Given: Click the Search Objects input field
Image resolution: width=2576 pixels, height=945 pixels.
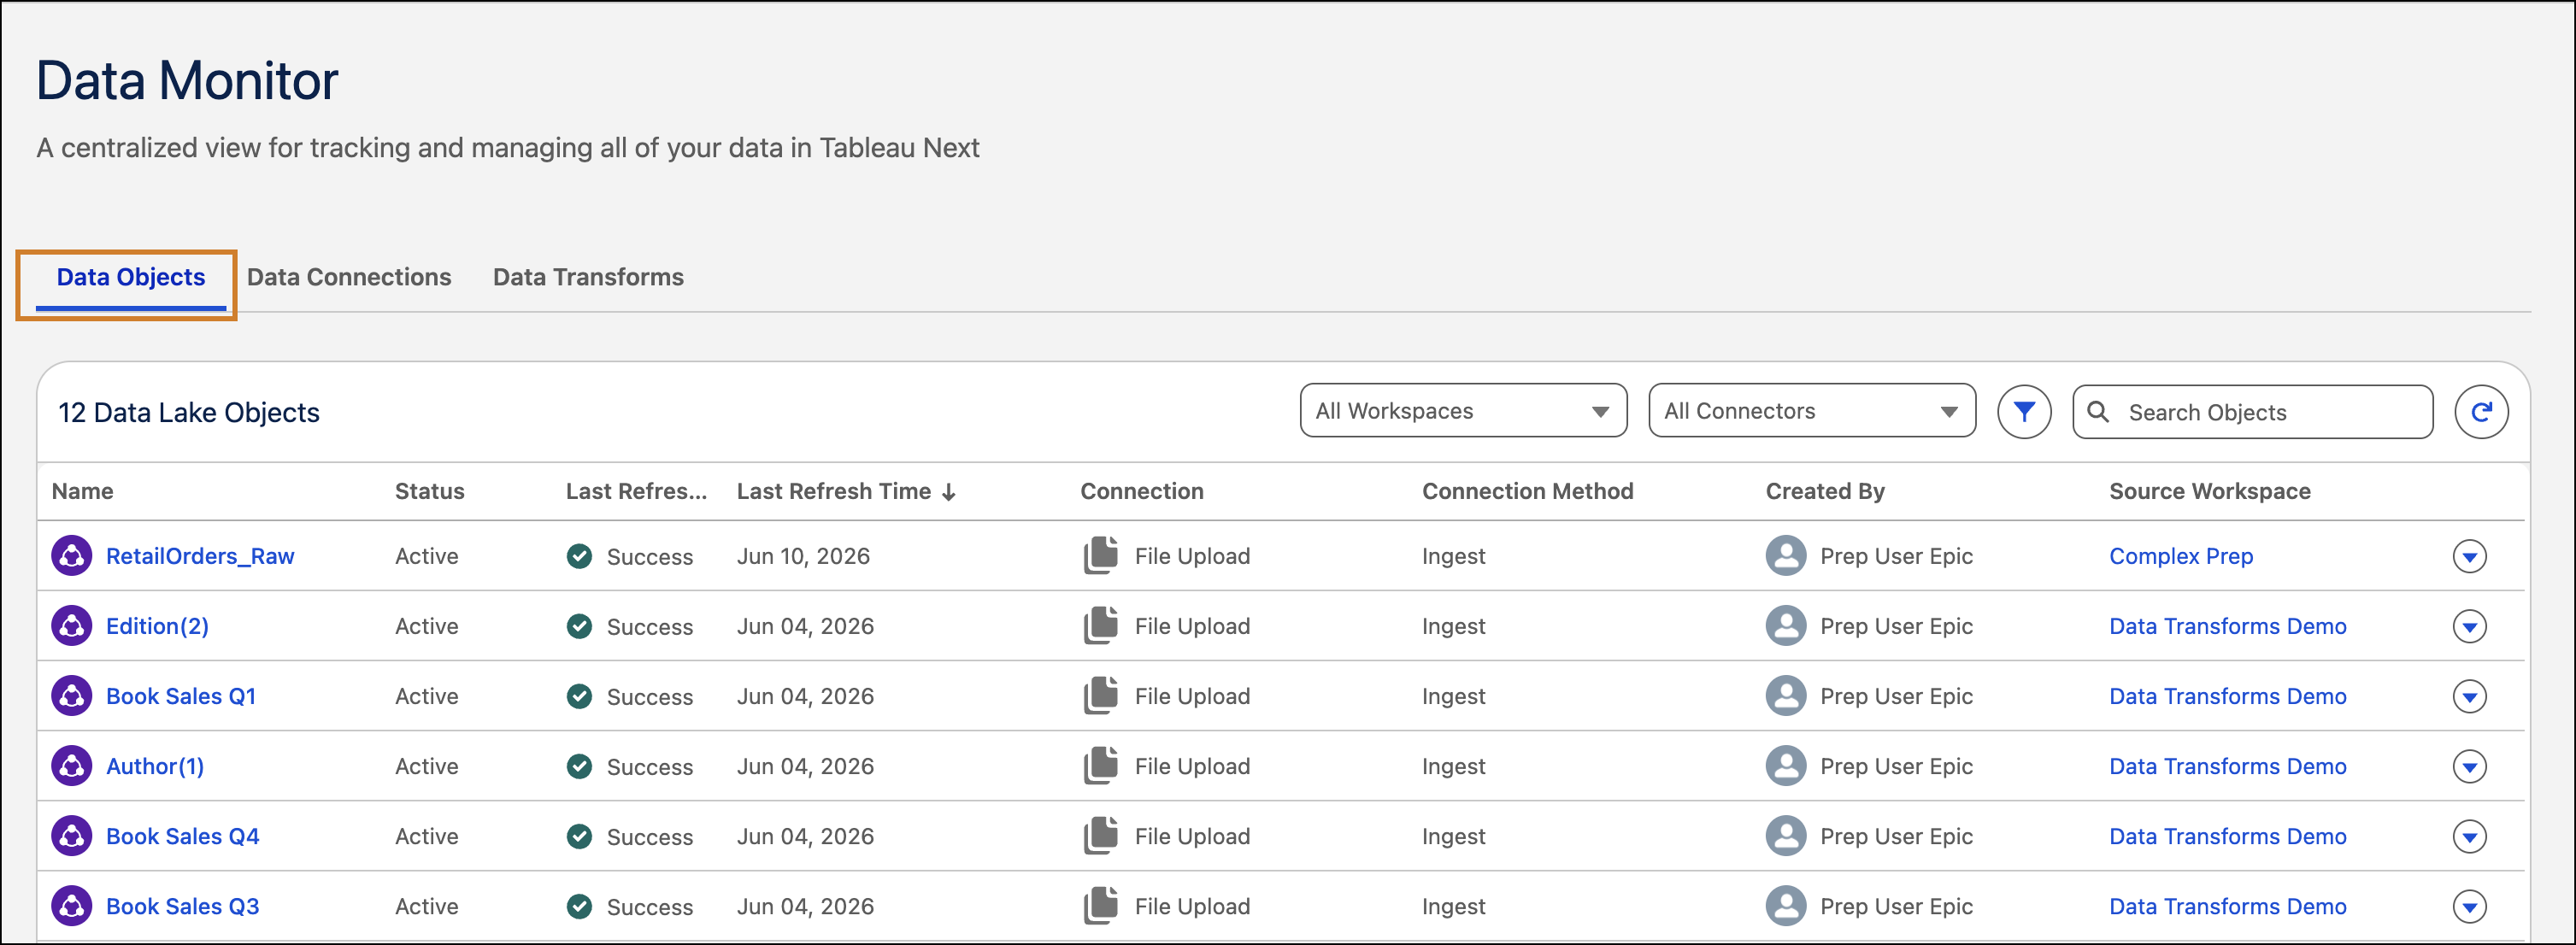Looking at the screenshot, I should tap(2253, 411).
